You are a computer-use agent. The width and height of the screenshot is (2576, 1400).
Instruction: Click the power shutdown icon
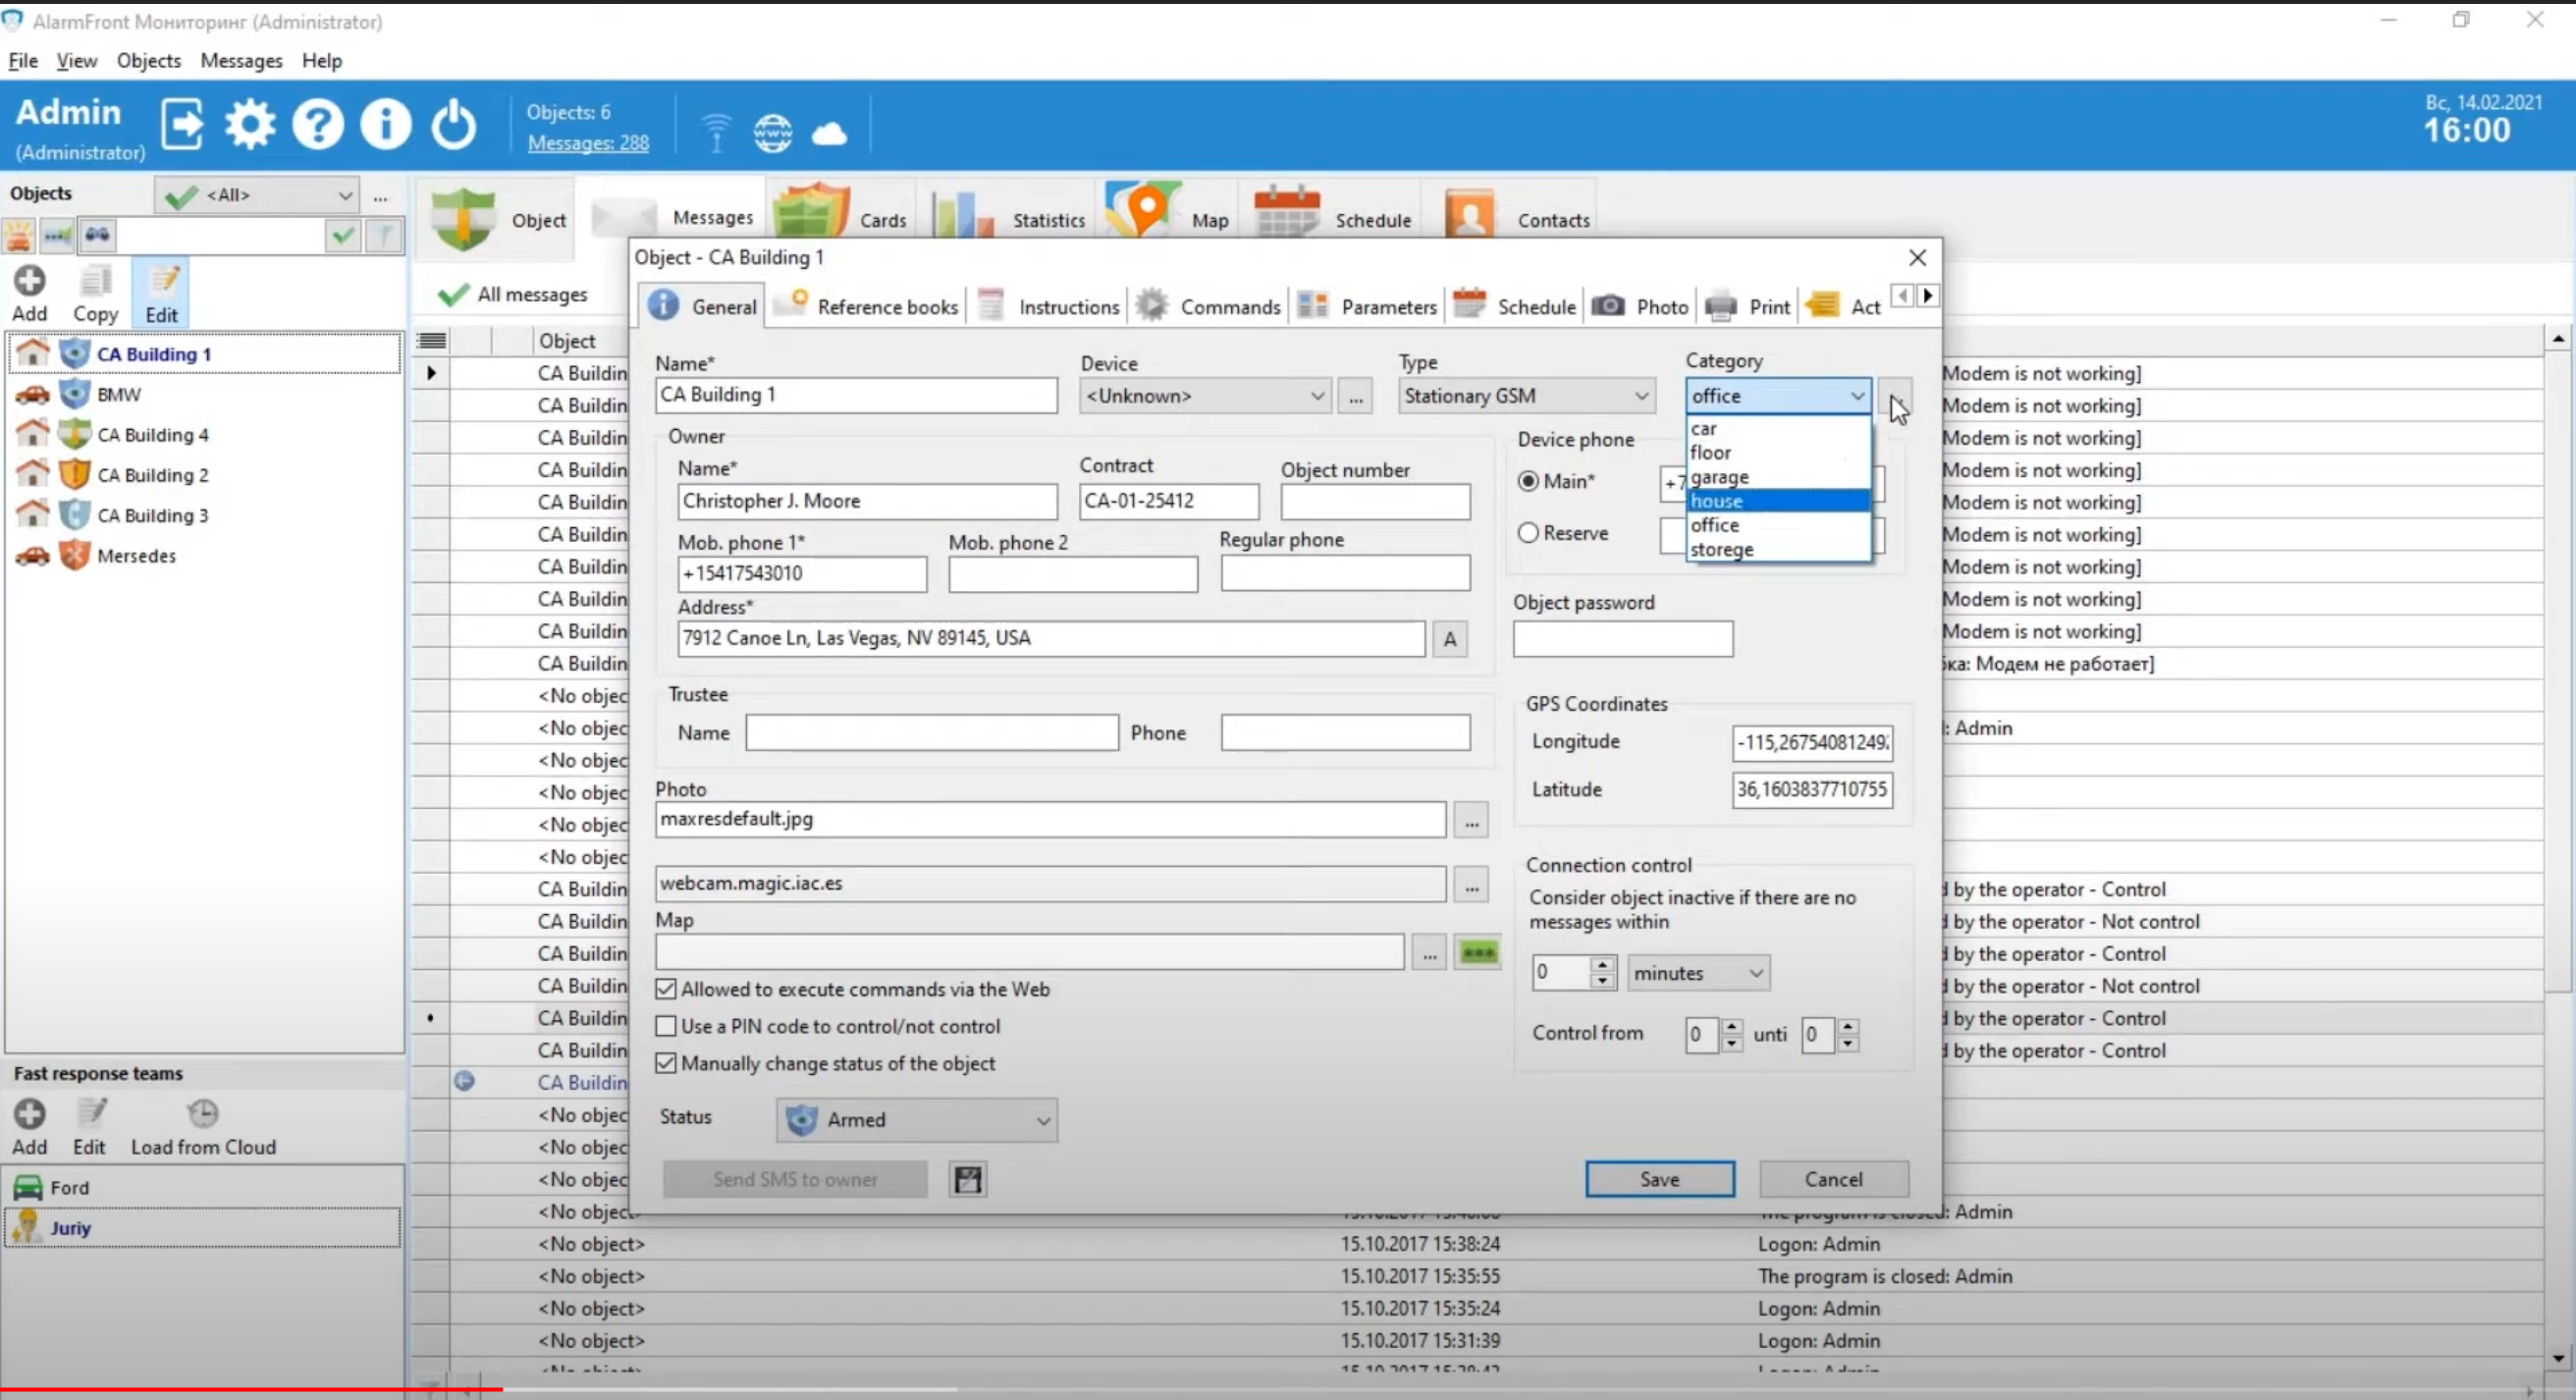click(453, 125)
